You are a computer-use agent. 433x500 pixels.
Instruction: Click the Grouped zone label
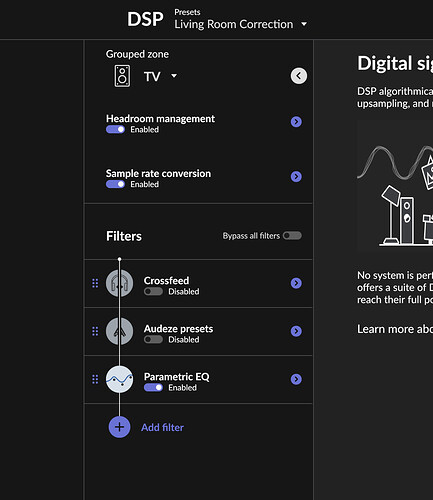[137, 54]
